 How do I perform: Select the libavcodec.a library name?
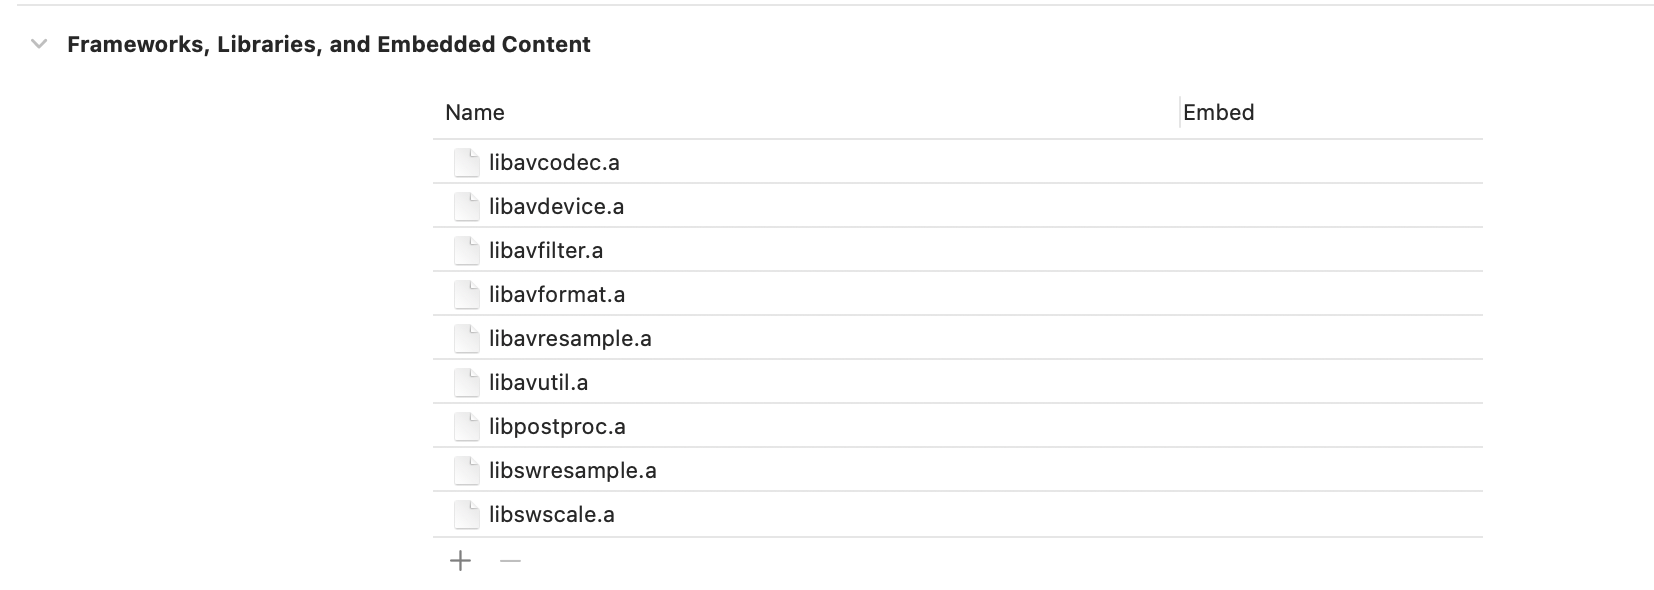tap(554, 162)
